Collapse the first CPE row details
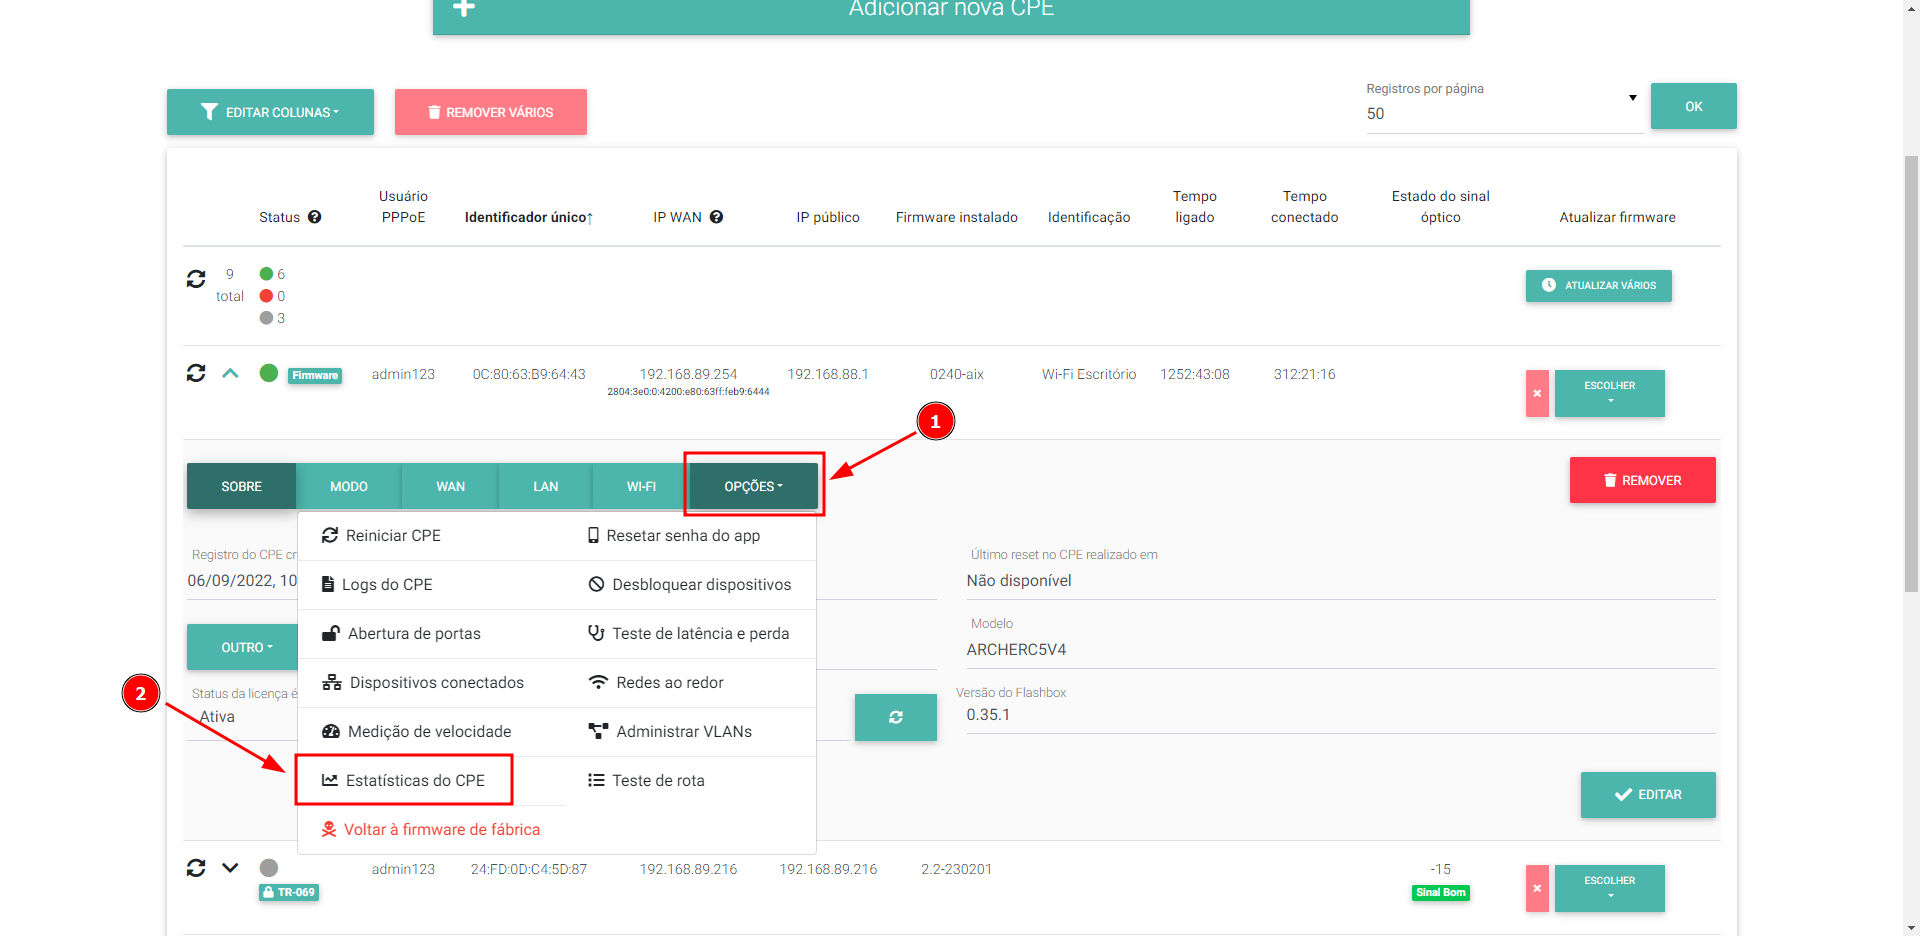Image resolution: width=1920 pixels, height=936 pixels. (230, 373)
